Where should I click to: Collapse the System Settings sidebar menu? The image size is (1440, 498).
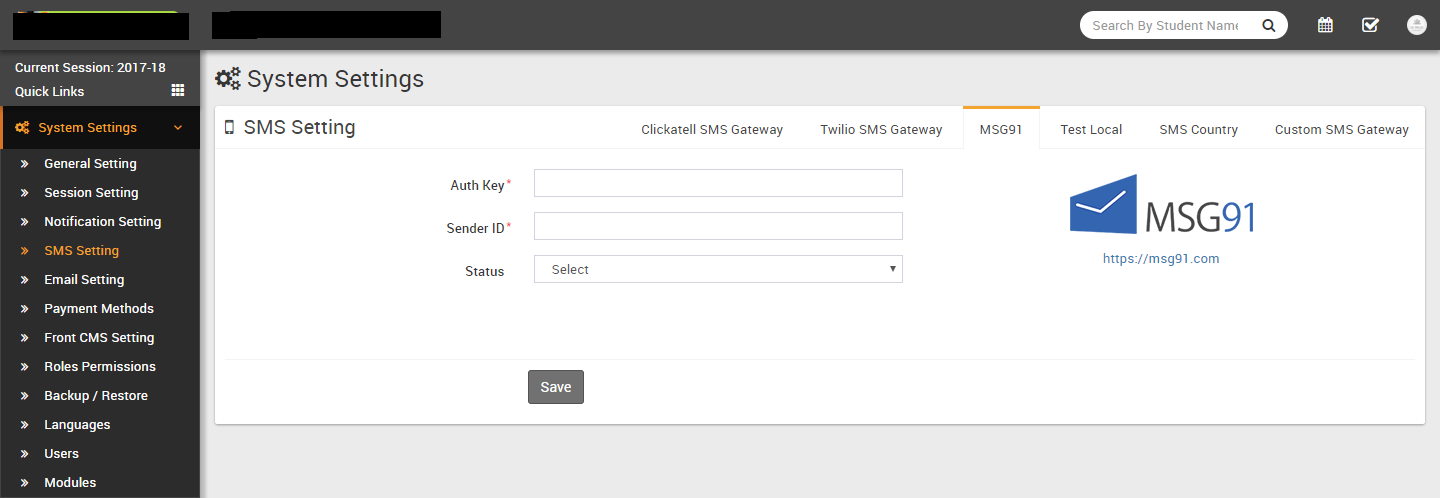coord(178,128)
